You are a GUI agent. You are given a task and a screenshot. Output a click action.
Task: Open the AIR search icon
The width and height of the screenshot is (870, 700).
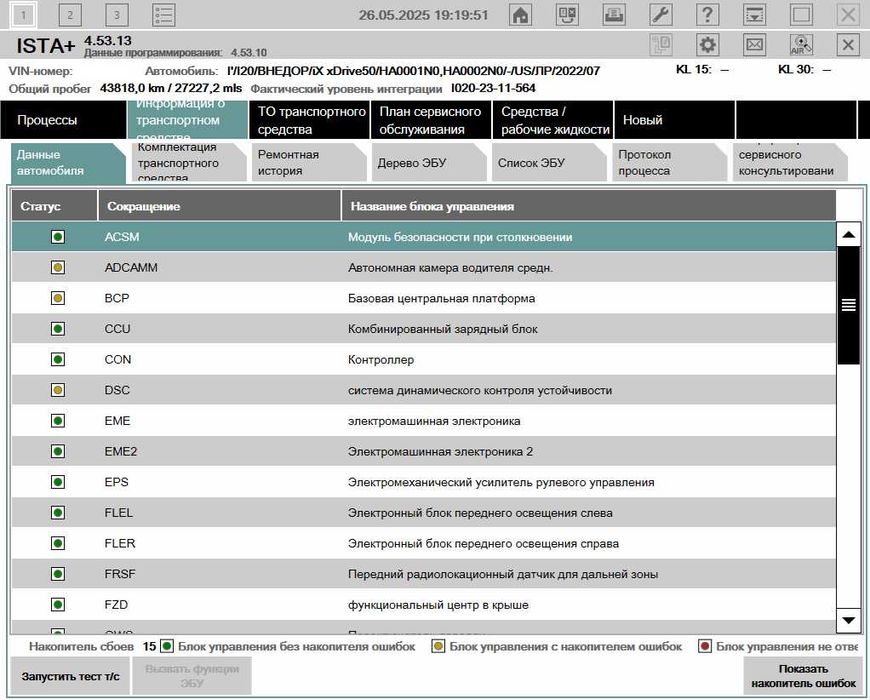(x=801, y=45)
